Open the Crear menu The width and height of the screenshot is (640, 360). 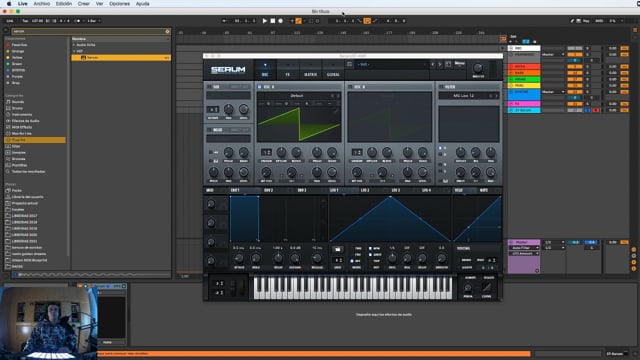84,4
